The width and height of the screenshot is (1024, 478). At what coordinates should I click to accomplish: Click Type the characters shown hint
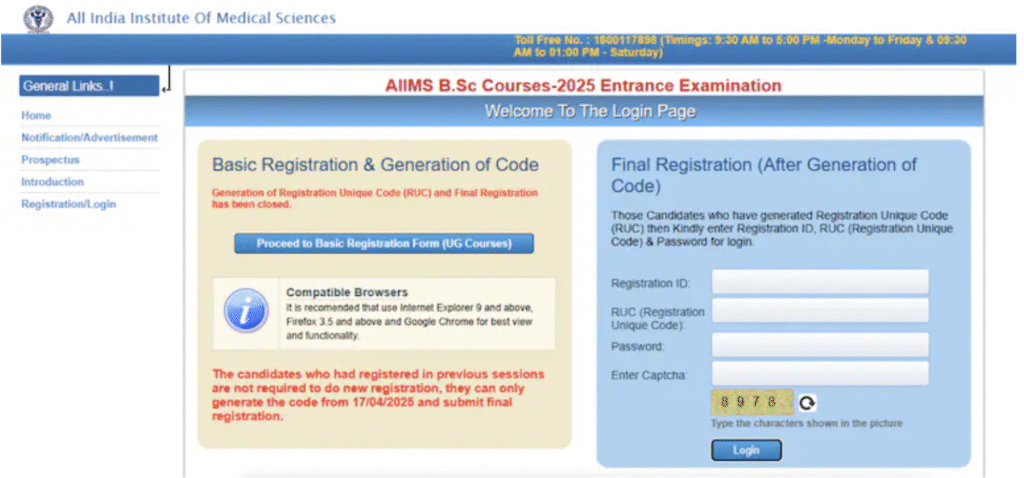point(807,424)
